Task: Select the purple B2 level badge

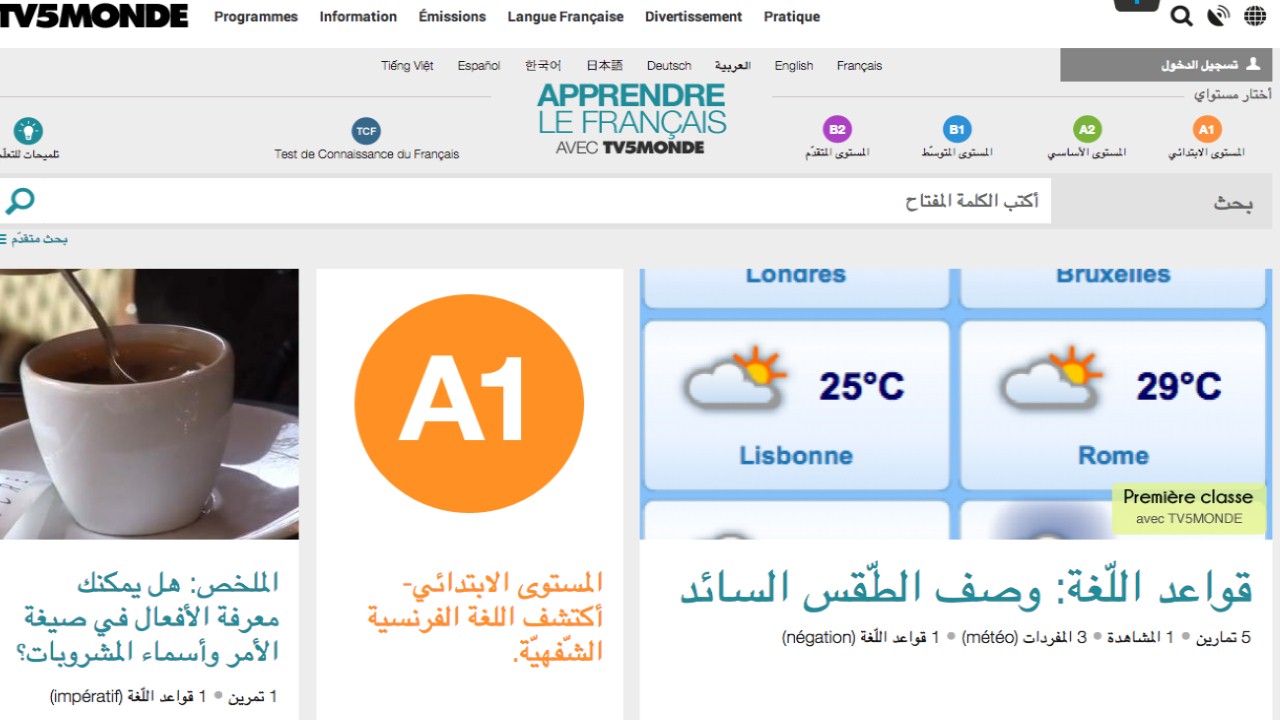Action: click(x=837, y=129)
